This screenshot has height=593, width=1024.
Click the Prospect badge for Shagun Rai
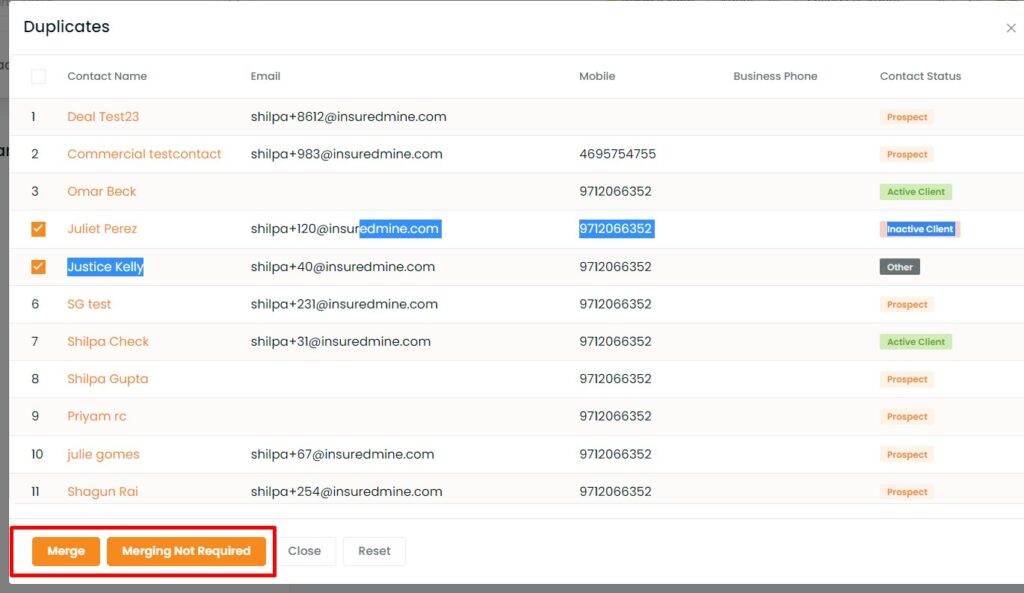pyautogui.click(x=907, y=492)
